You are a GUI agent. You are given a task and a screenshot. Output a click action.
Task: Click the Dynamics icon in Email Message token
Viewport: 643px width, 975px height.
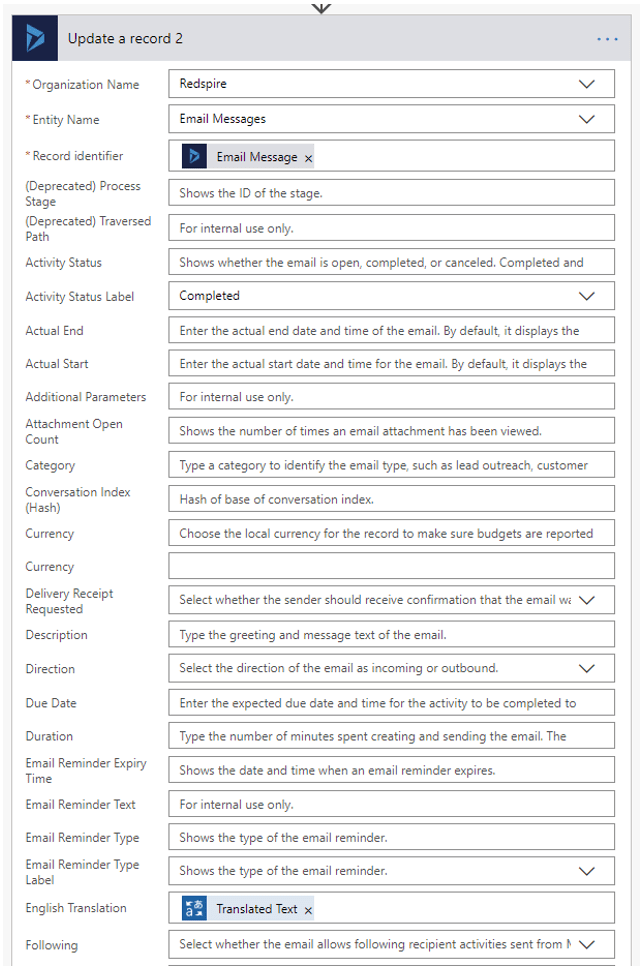click(x=194, y=156)
